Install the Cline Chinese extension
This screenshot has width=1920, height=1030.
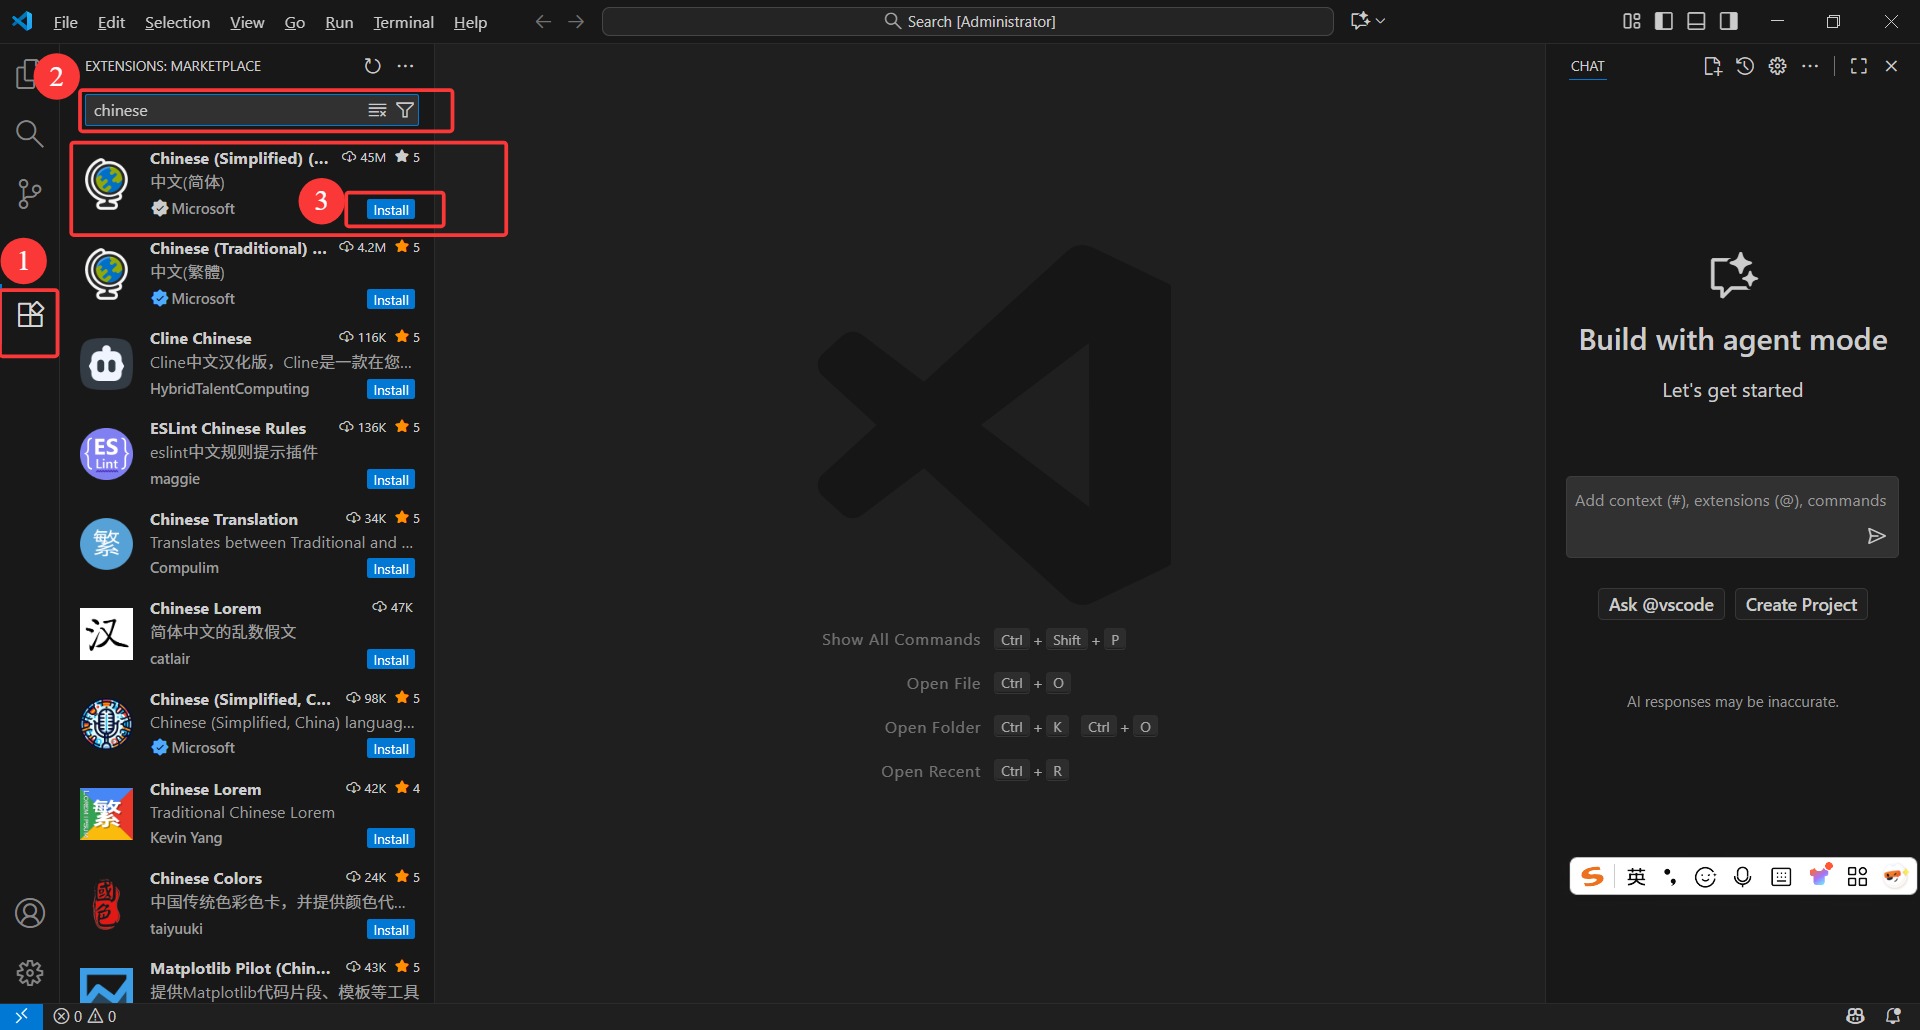(x=391, y=390)
